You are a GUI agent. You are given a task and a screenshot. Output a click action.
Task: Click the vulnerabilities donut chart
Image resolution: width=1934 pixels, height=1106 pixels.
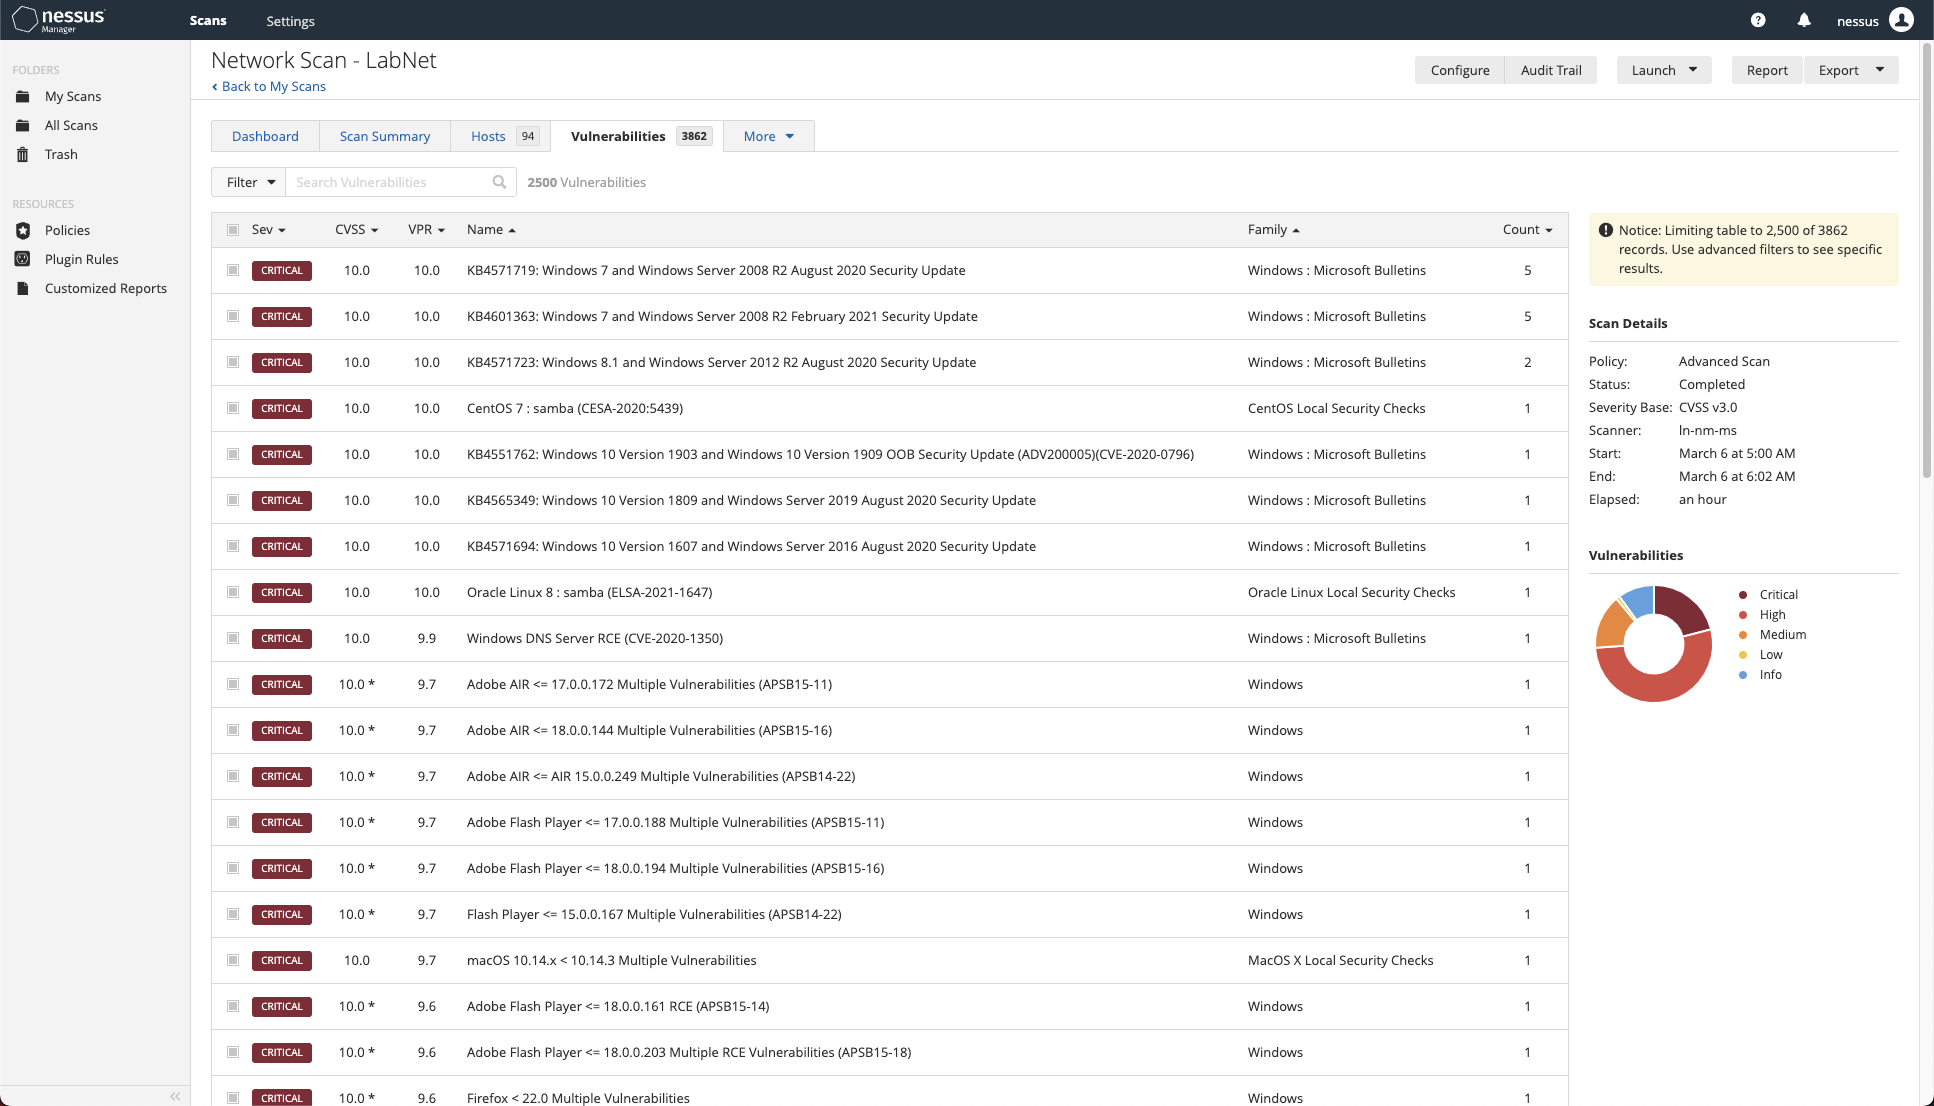point(1654,644)
